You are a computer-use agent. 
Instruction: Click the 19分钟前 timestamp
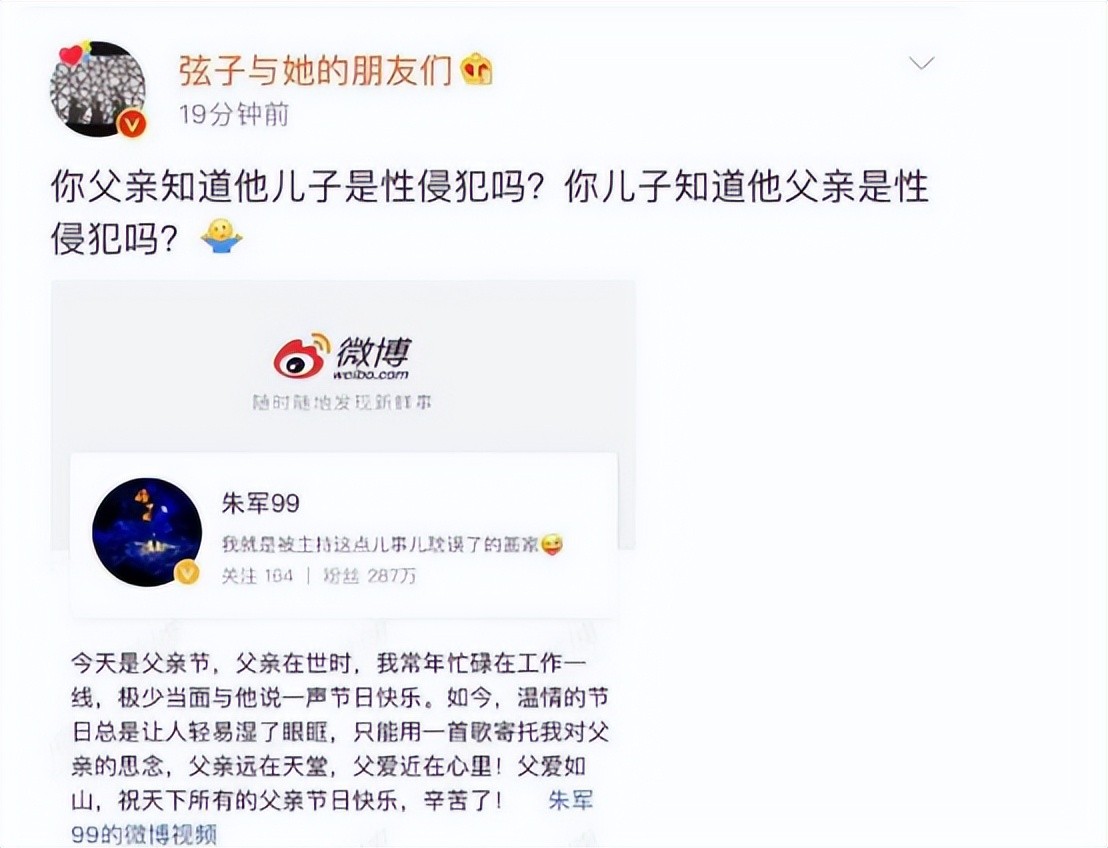point(233,114)
